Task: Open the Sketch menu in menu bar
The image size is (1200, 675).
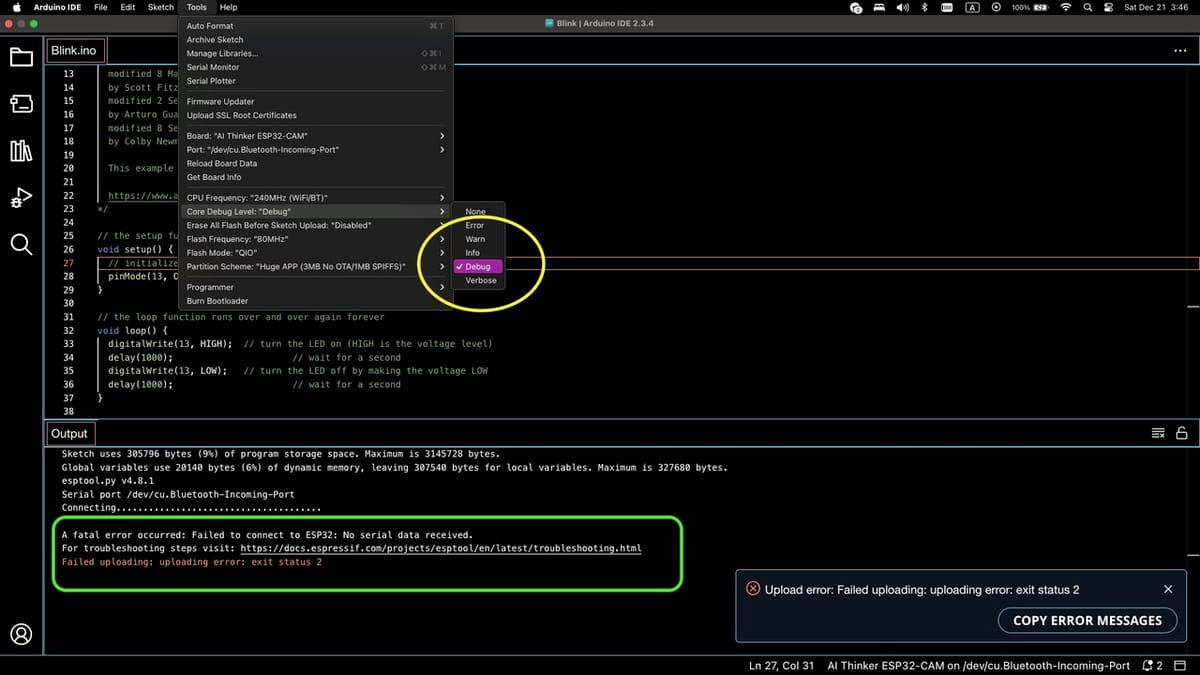Action: pos(161,7)
